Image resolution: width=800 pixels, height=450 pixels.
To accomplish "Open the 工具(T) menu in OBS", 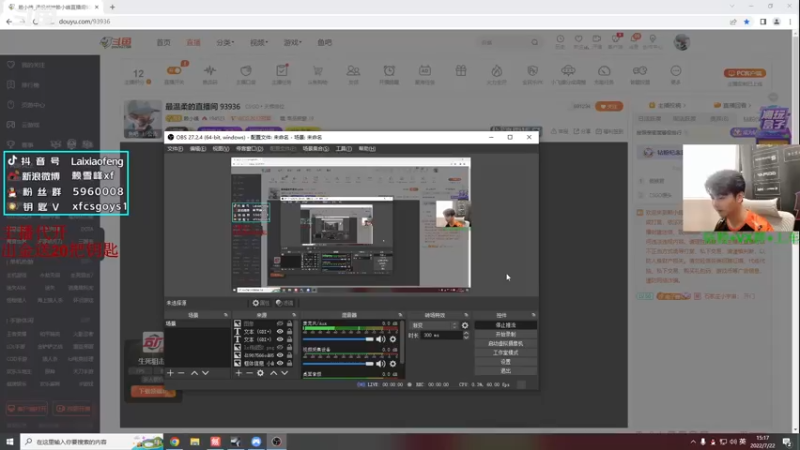I will click(343, 148).
